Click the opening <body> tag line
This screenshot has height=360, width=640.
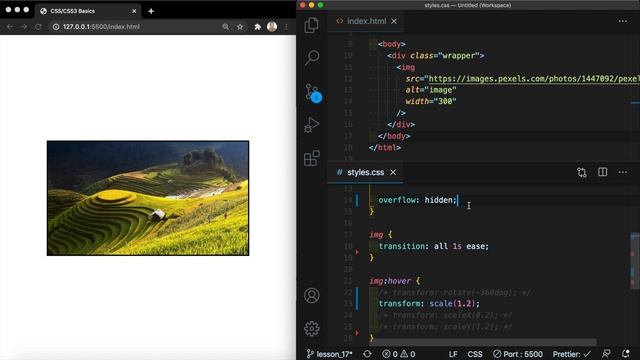point(391,44)
